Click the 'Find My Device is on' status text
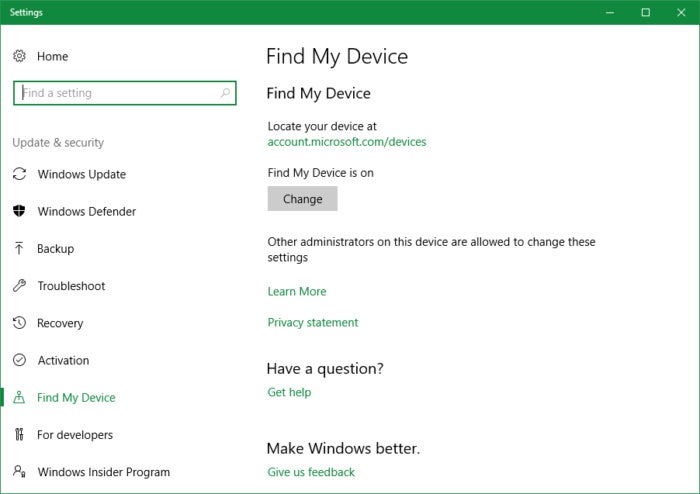This screenshot has width=700, height=494. [321, 173]
